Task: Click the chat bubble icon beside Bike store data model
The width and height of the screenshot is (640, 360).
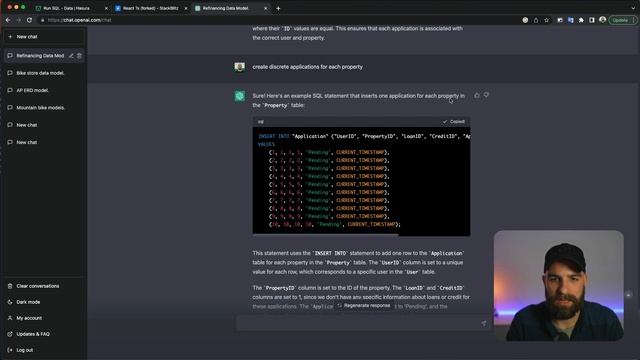Action: [x=10, y=73]
